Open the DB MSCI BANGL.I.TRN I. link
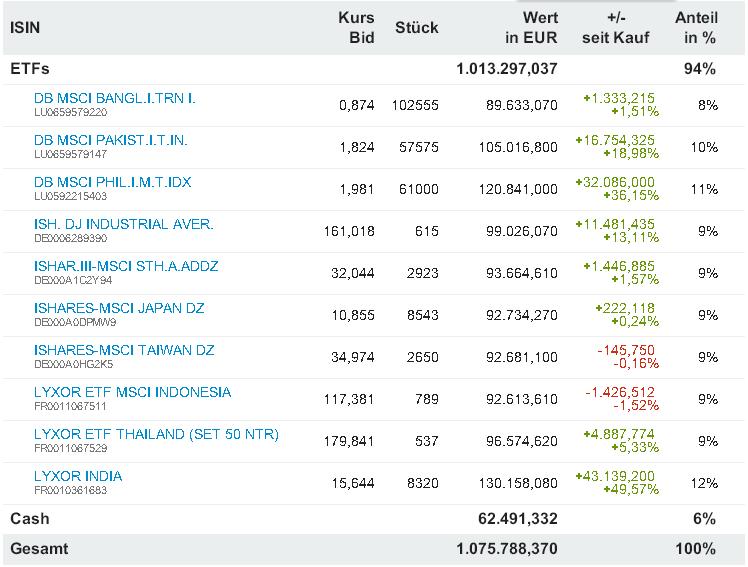The height and width of the screenshot is (567, 748). 115,98
